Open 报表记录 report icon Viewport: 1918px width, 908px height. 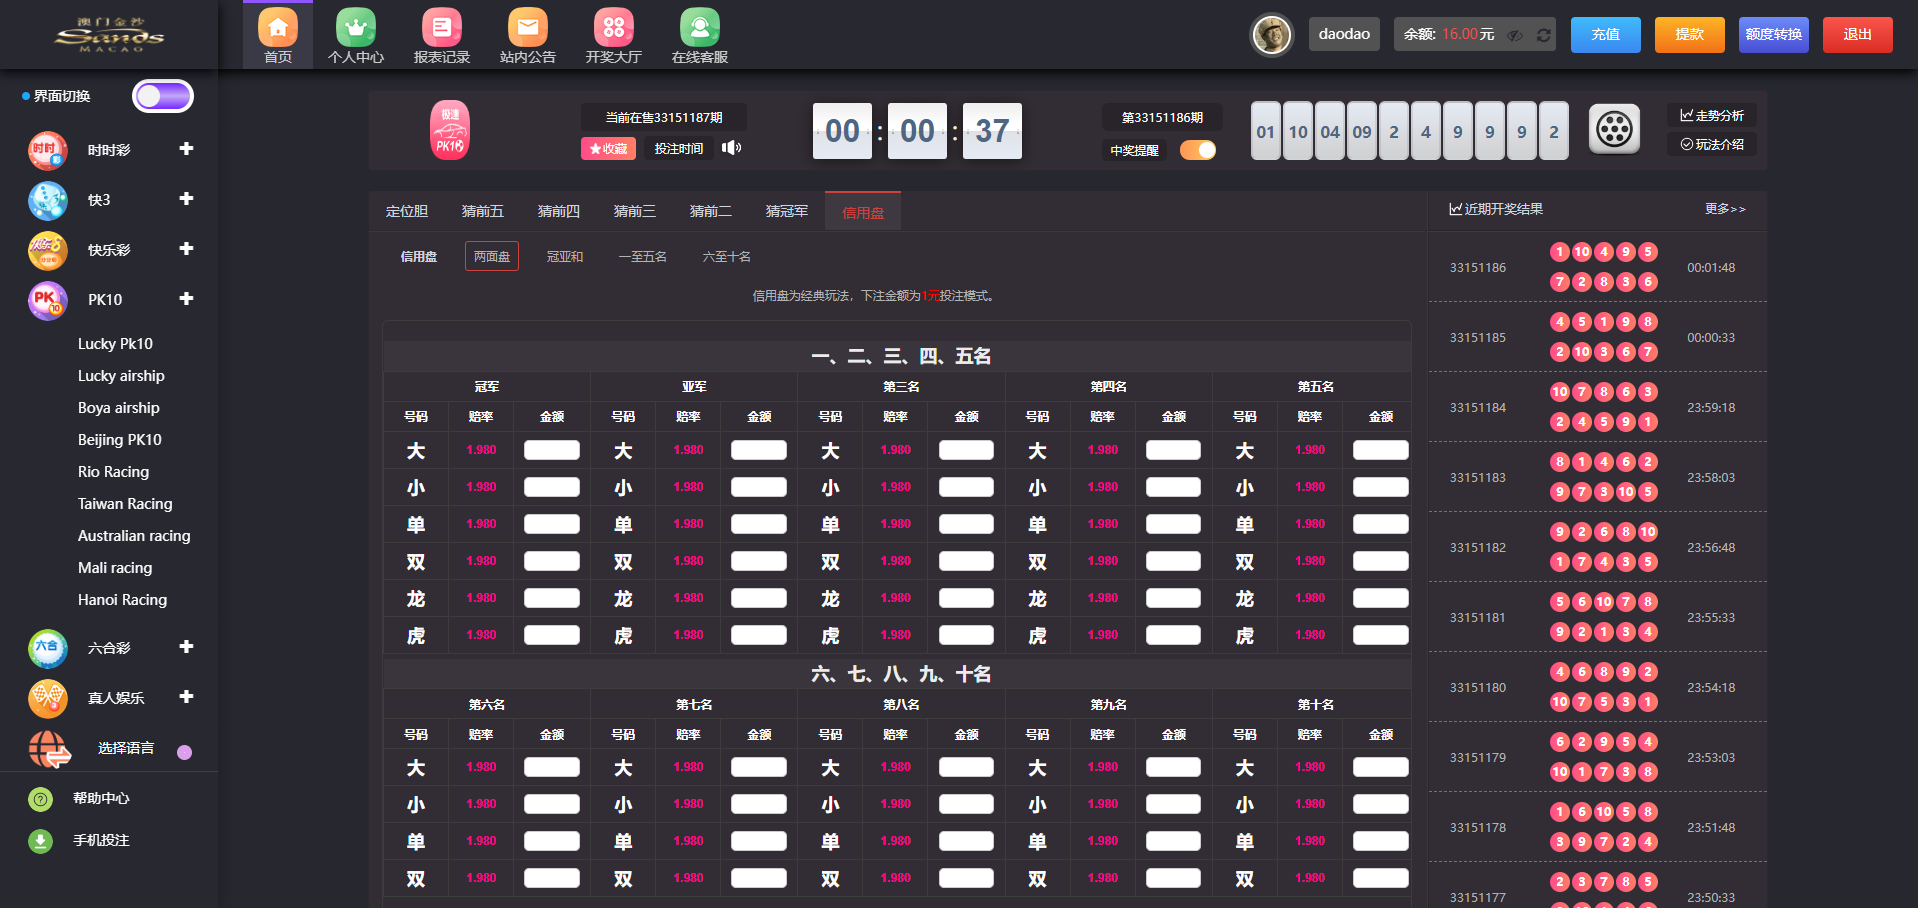tap(442, 27)
